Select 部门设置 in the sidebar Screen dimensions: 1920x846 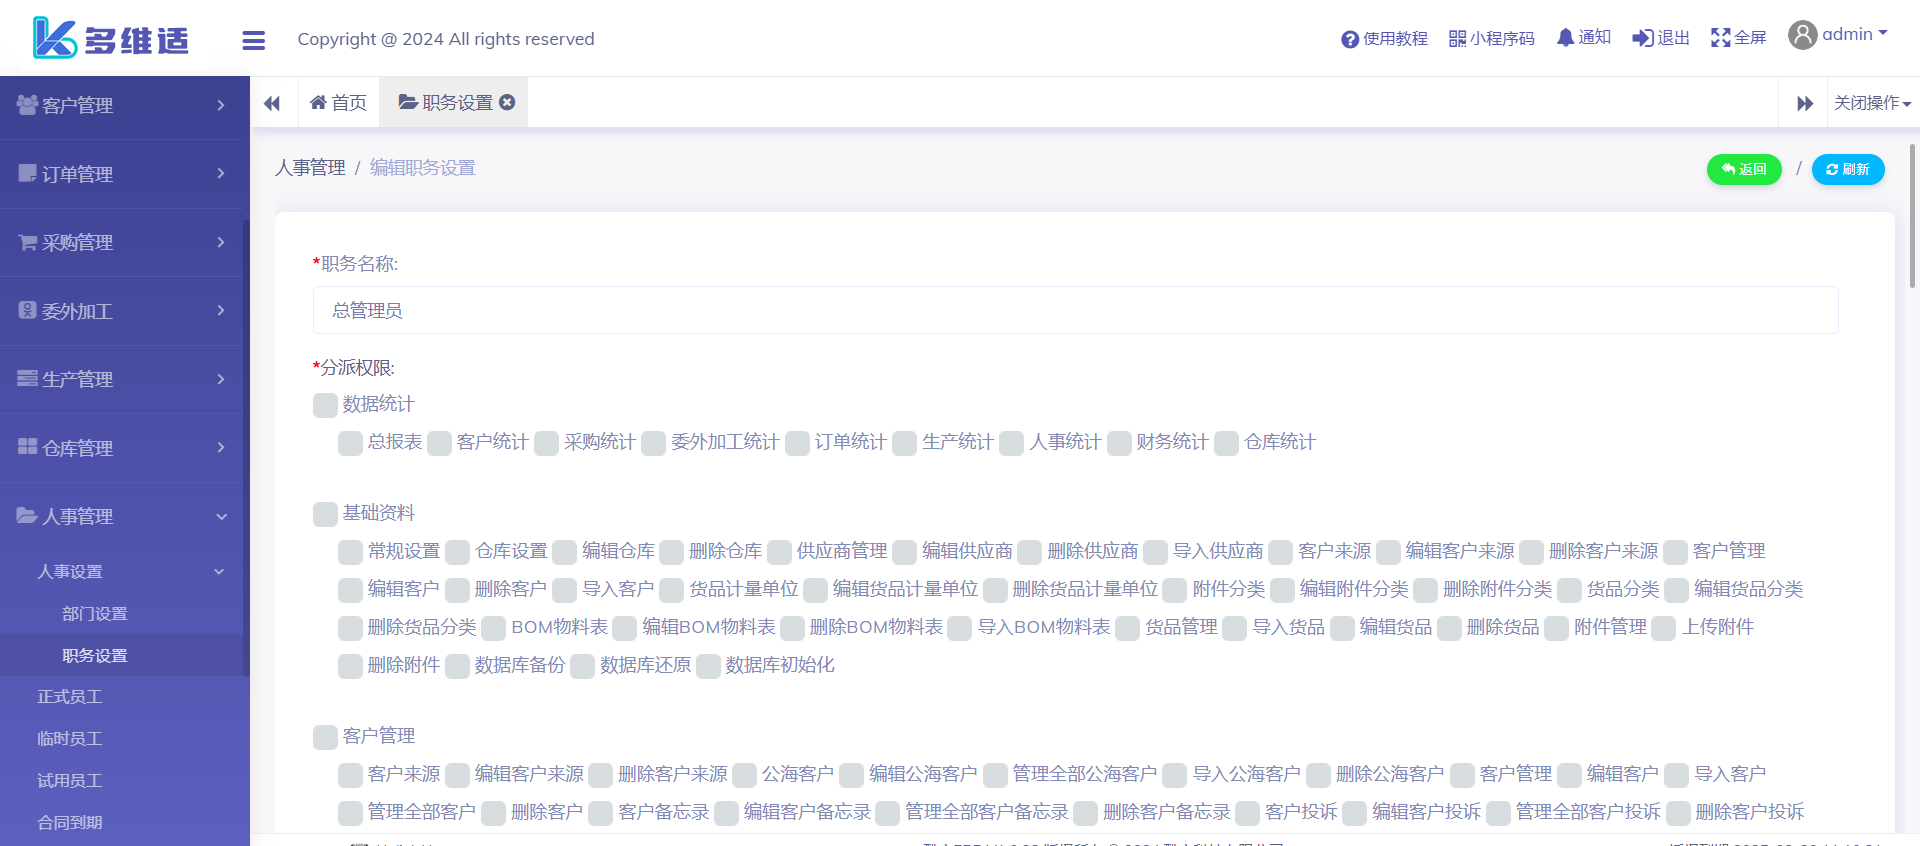pos(95,614)
